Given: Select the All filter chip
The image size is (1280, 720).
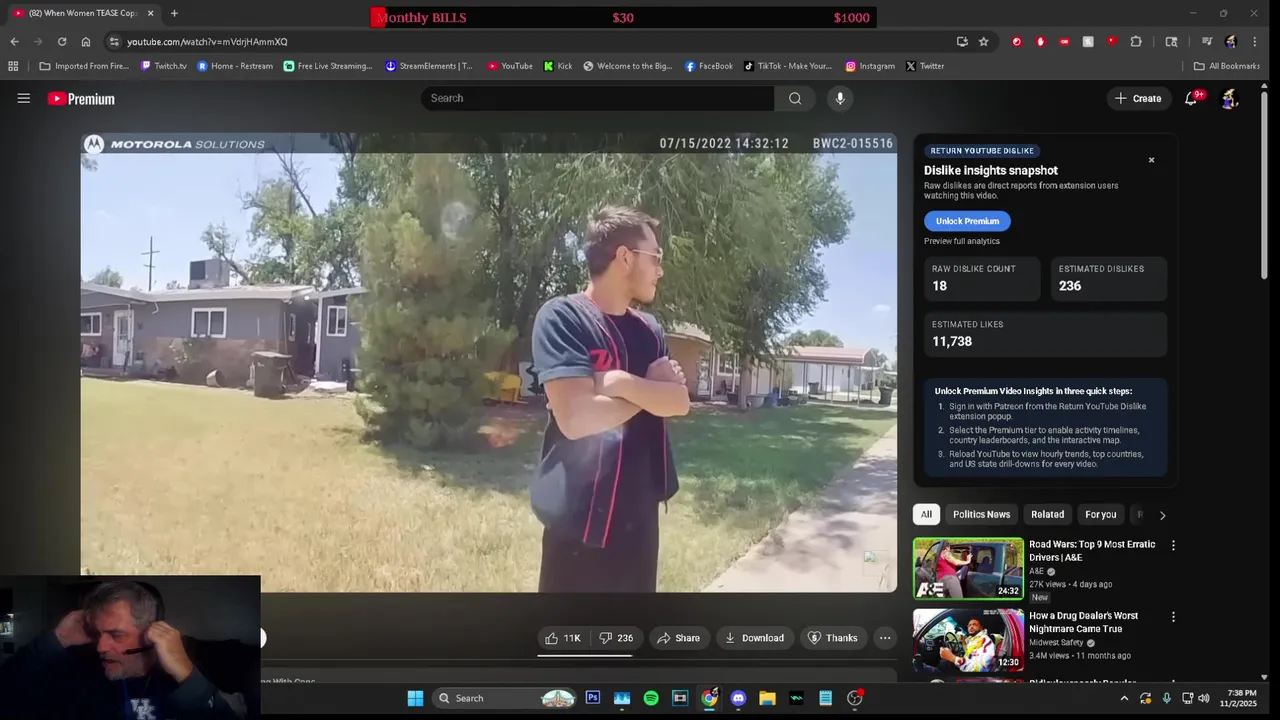Looking at the screenshot, I should click(926, 514).
